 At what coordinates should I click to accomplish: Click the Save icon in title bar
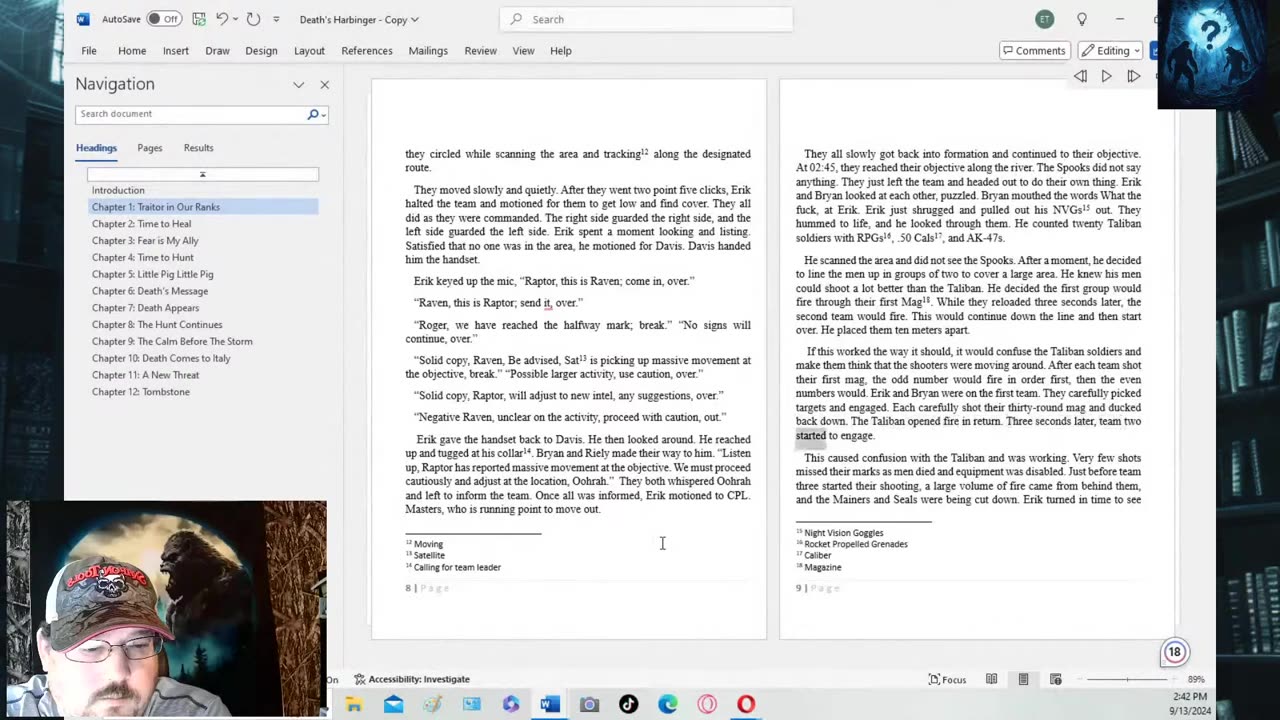pos(199,19)
